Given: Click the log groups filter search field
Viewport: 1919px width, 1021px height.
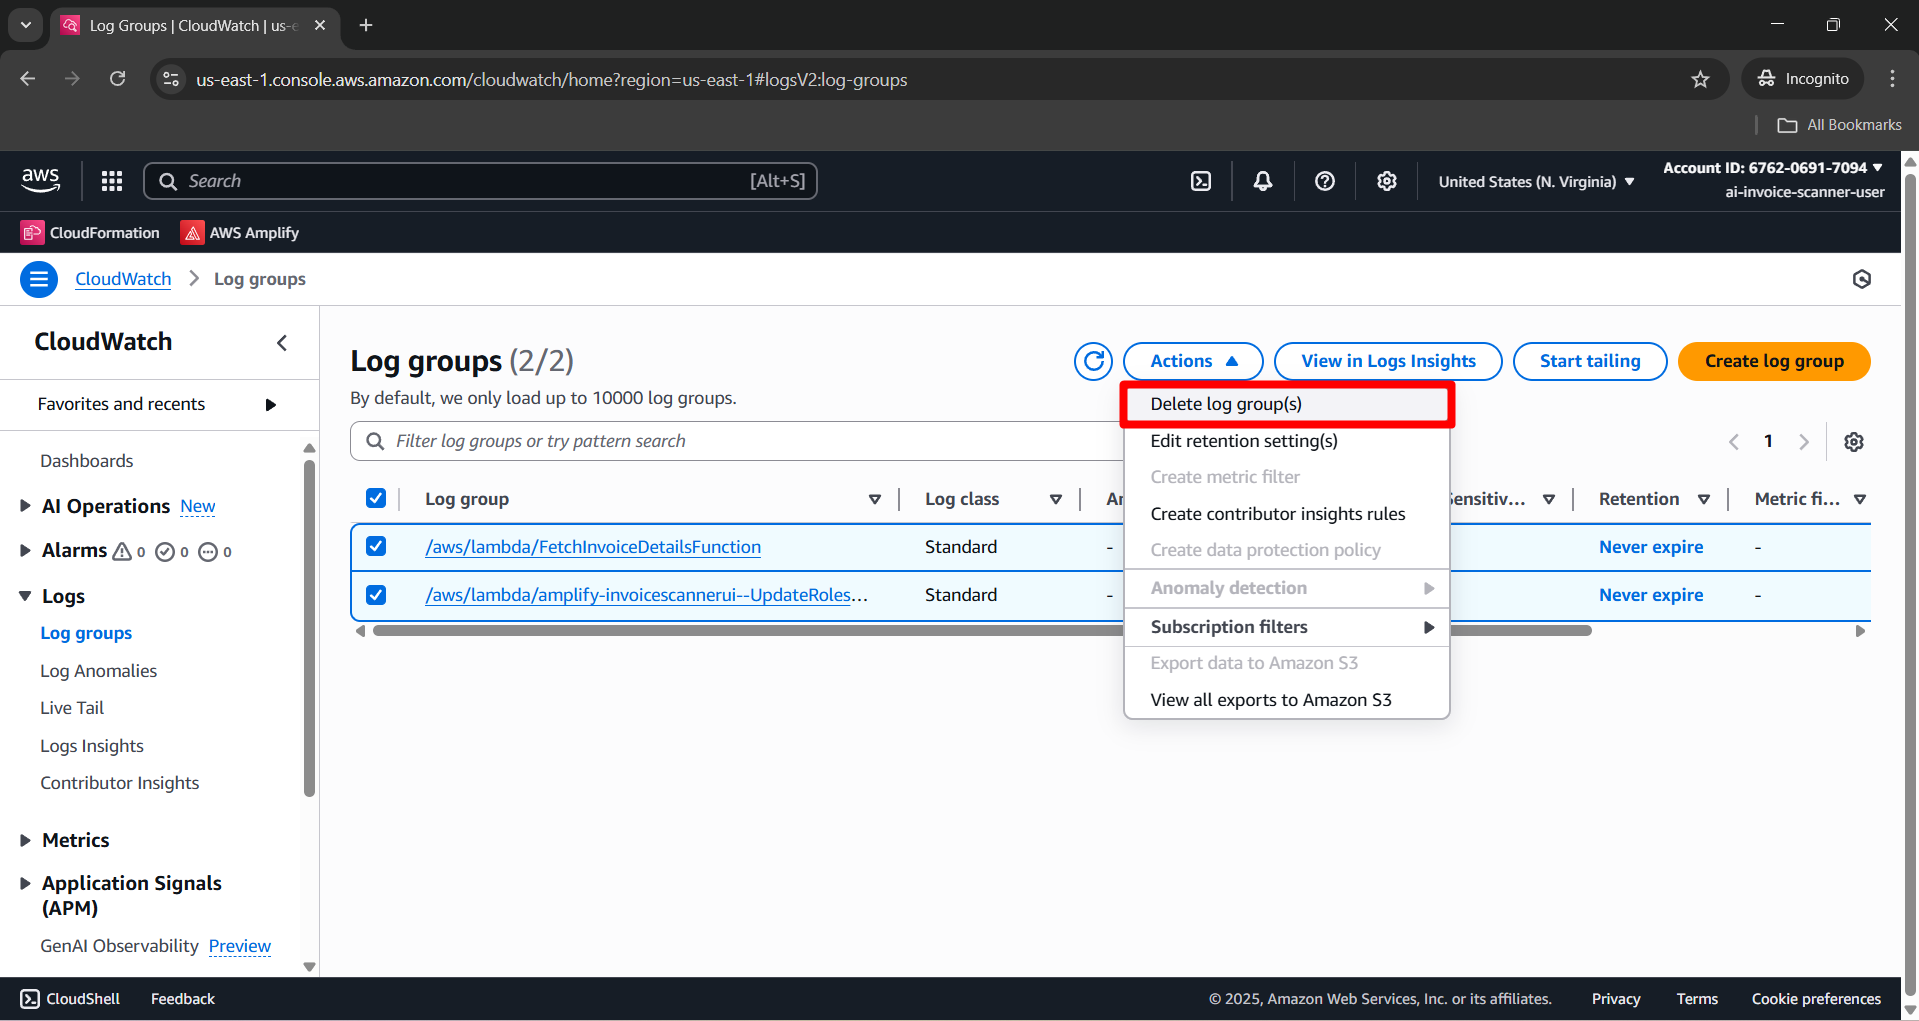Looking at the screenshot, I should (x=700, y=440).
